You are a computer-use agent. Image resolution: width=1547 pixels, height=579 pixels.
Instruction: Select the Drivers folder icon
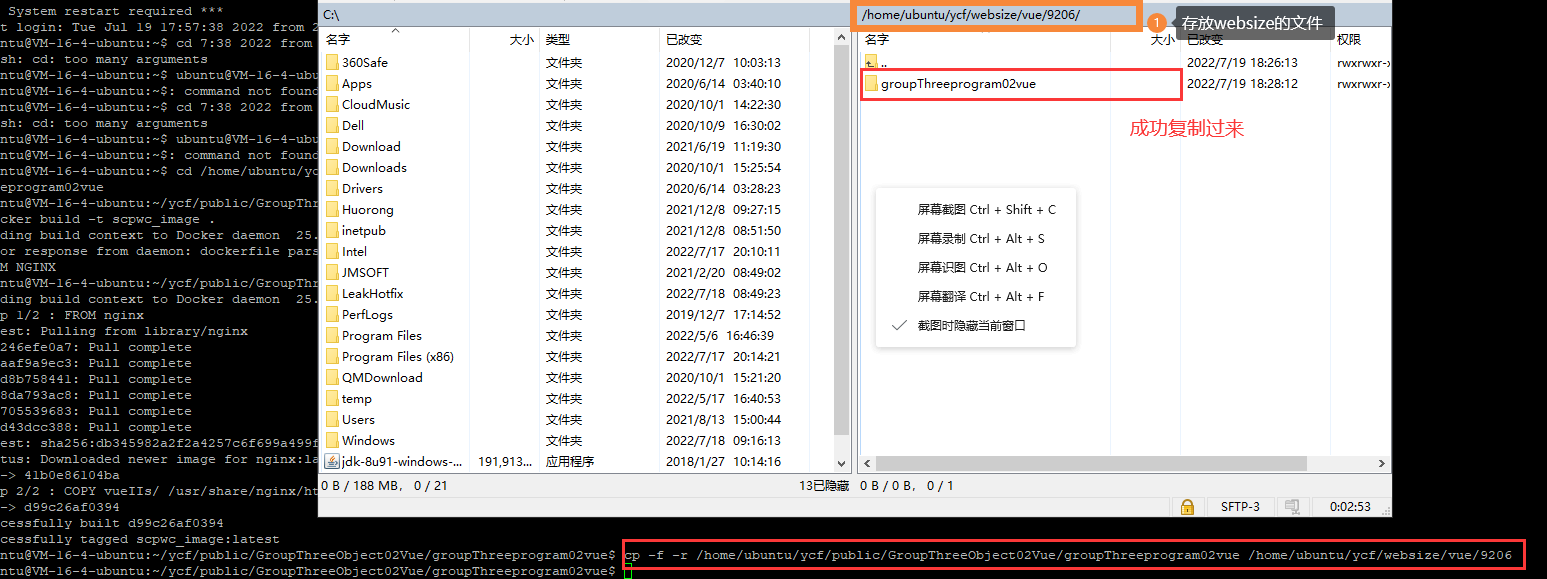332,188
